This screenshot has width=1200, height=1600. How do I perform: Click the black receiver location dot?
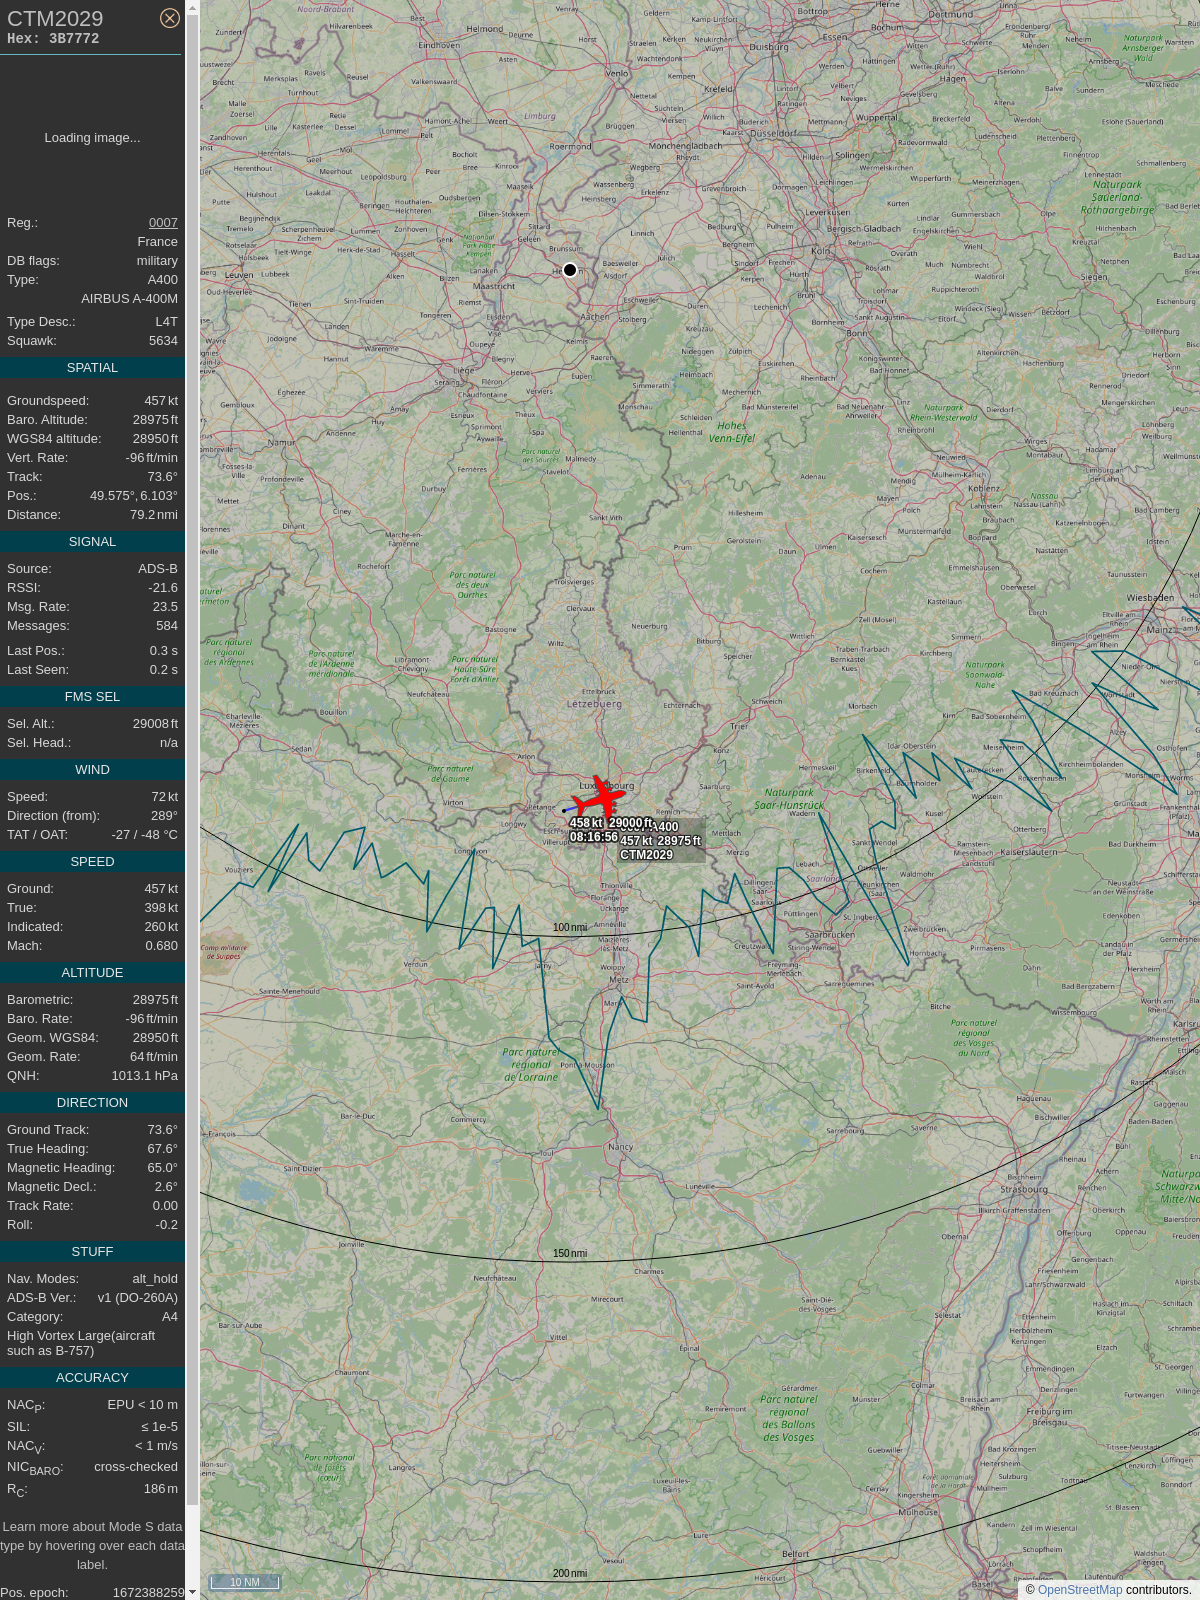pyautogui.click(x=570, y=270)
